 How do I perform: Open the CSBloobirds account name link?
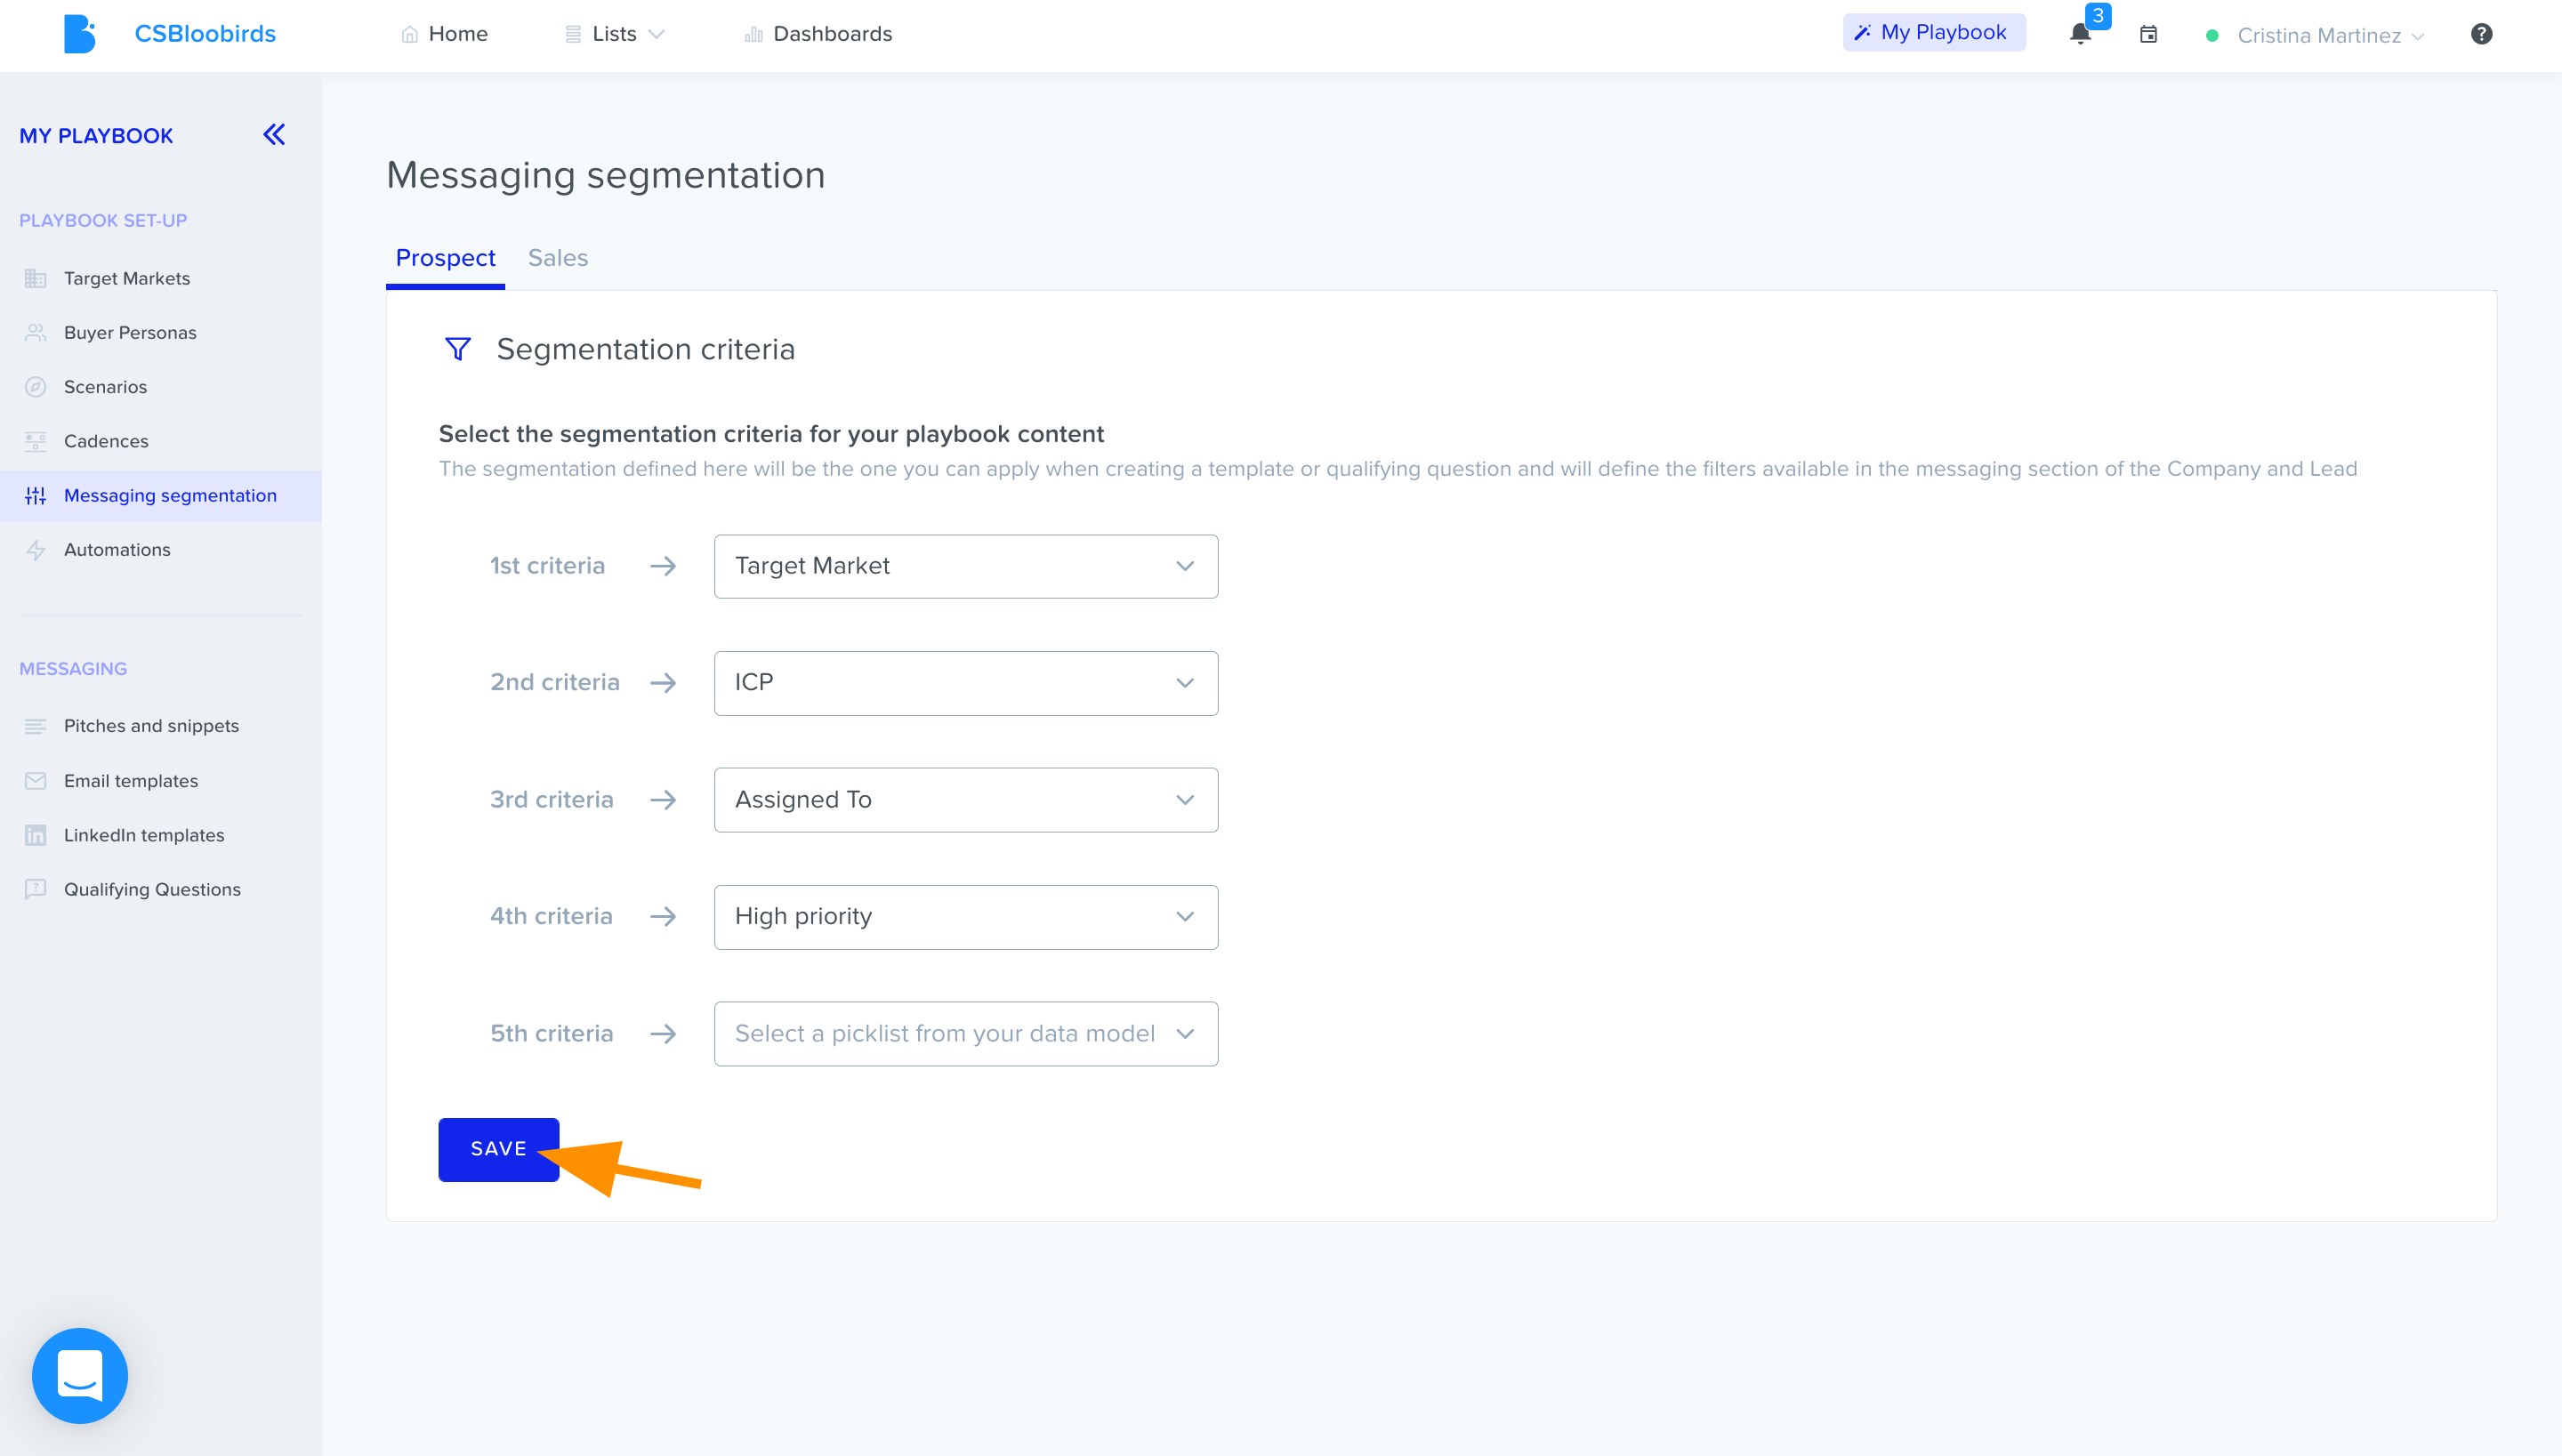point(205,34)
